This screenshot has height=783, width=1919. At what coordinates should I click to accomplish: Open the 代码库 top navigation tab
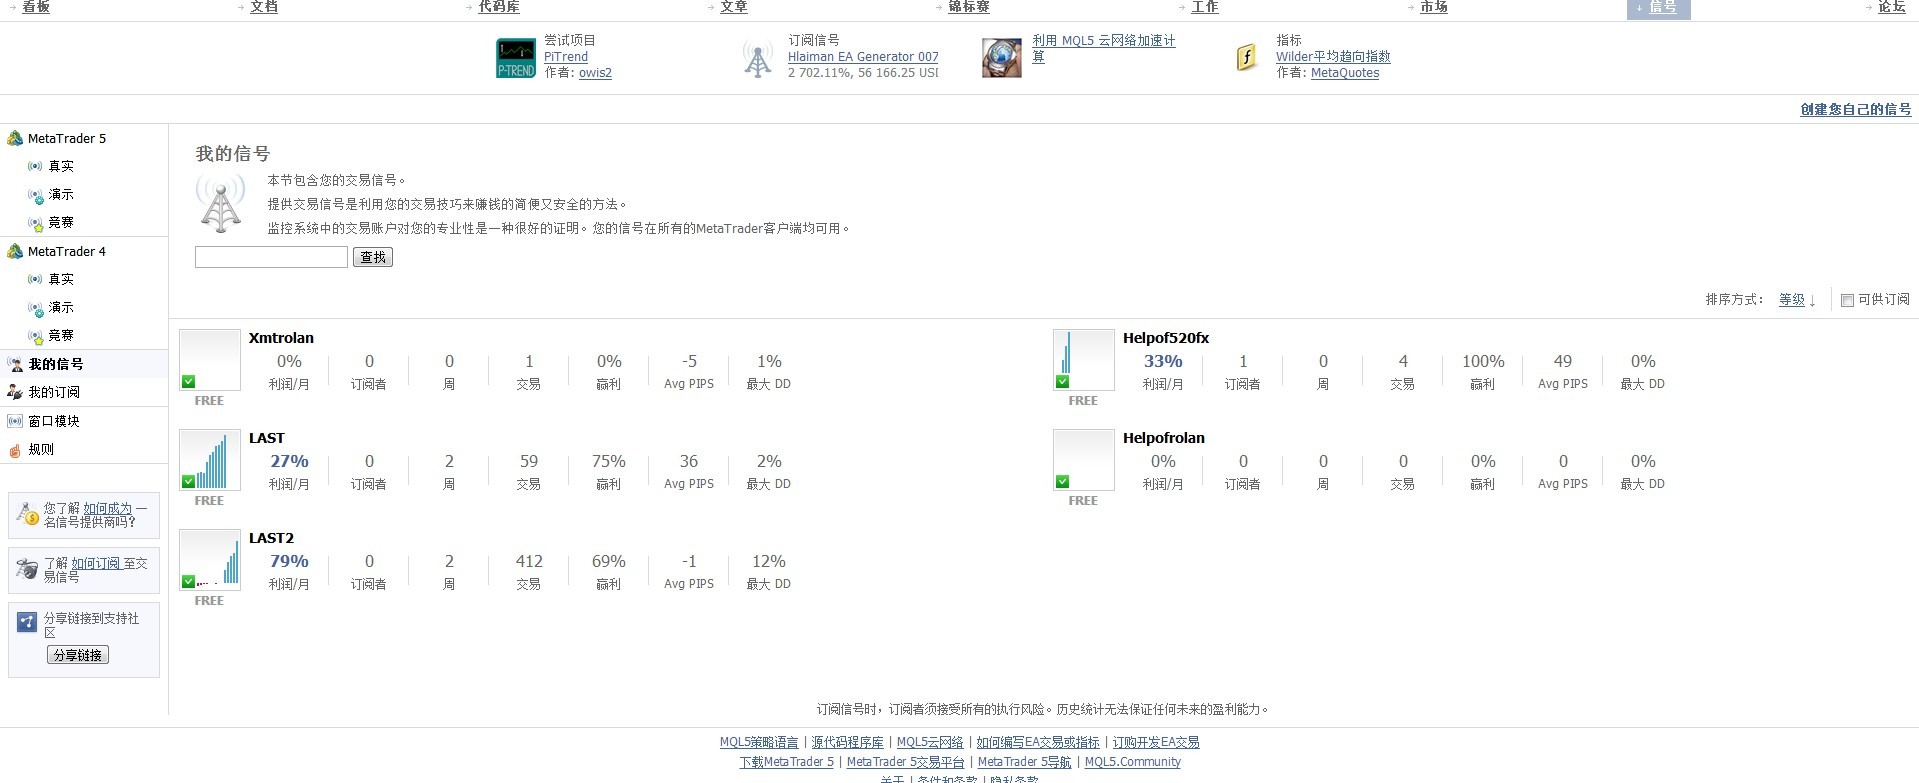point(499,7)
